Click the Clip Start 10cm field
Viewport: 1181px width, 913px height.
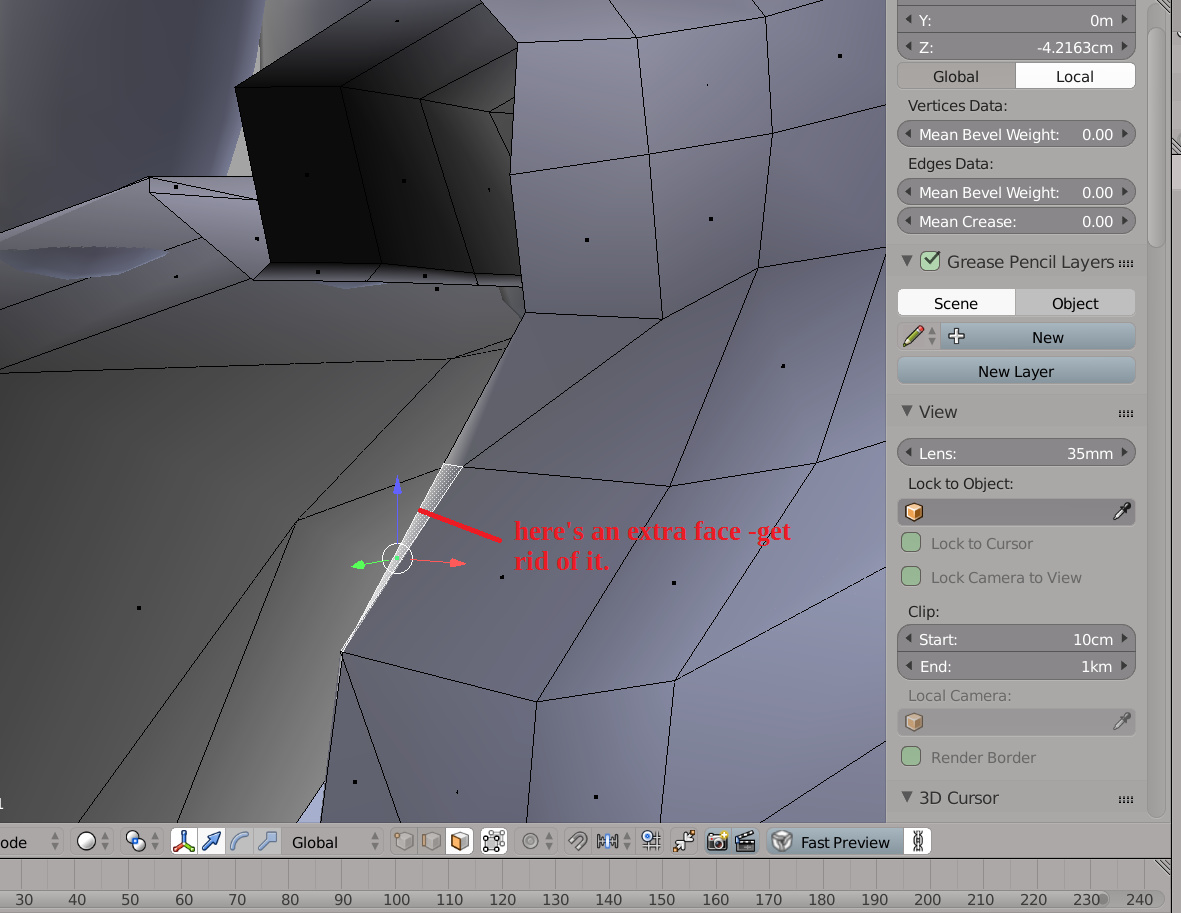[1016, 639]
